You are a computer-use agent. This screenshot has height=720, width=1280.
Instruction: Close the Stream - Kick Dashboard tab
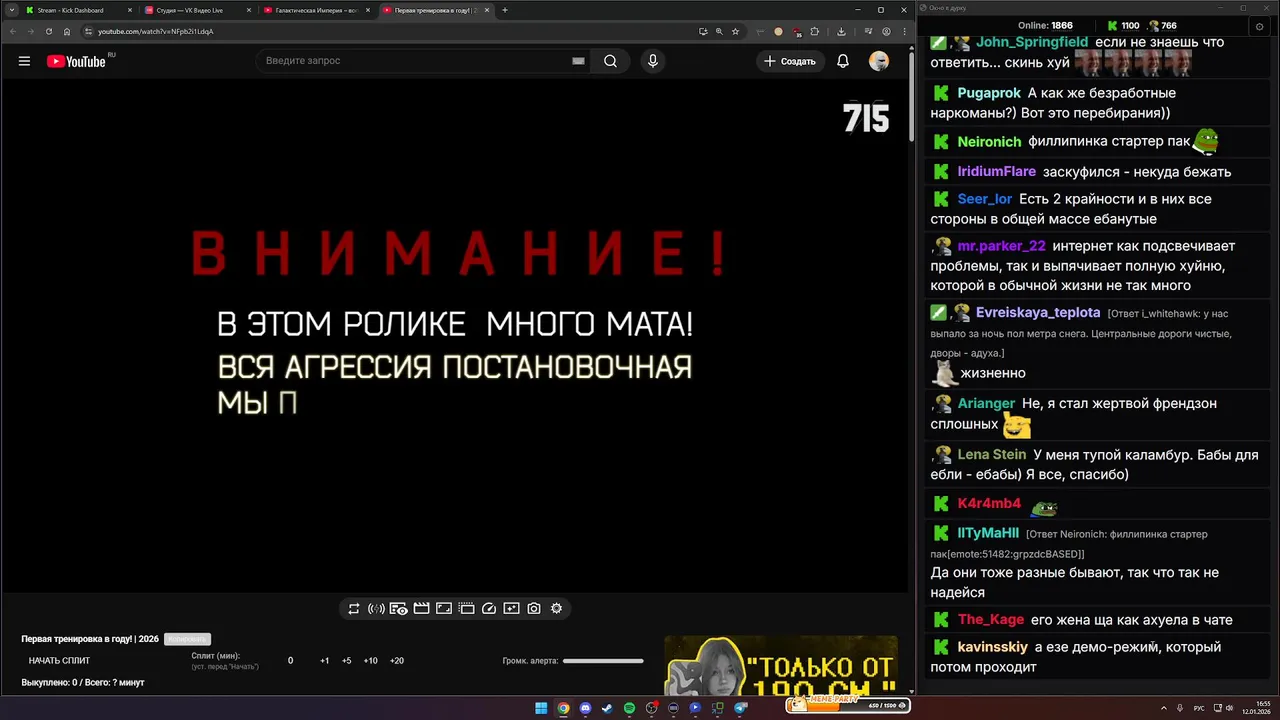[x=129, y=10]
